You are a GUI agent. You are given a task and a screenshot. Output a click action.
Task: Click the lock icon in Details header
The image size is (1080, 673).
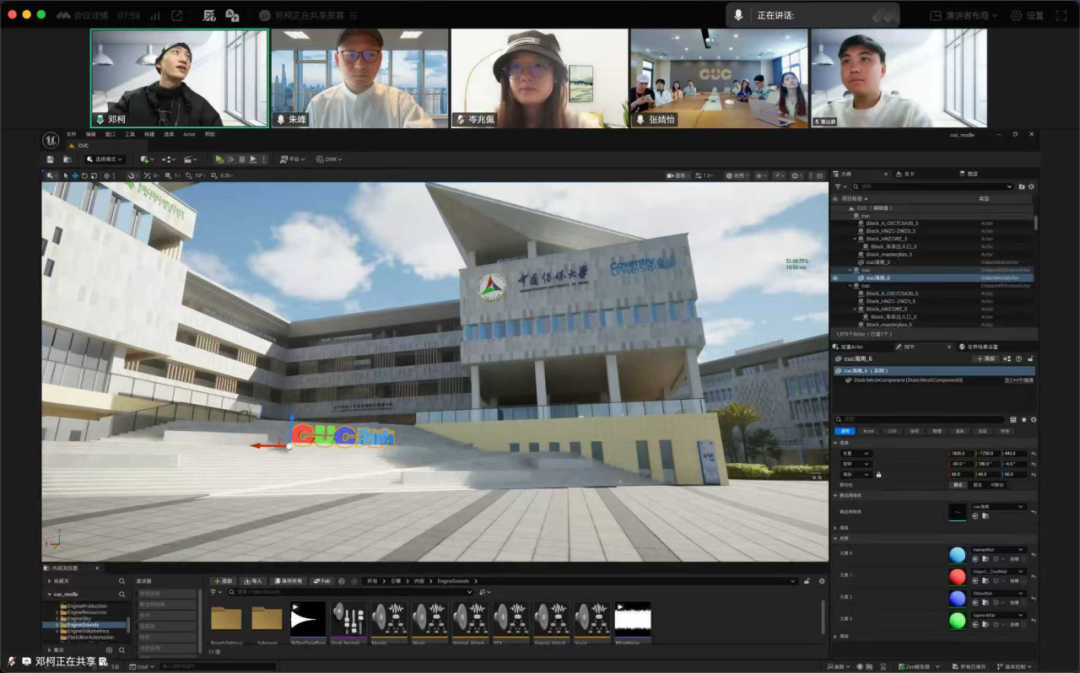click(1031, 359)
